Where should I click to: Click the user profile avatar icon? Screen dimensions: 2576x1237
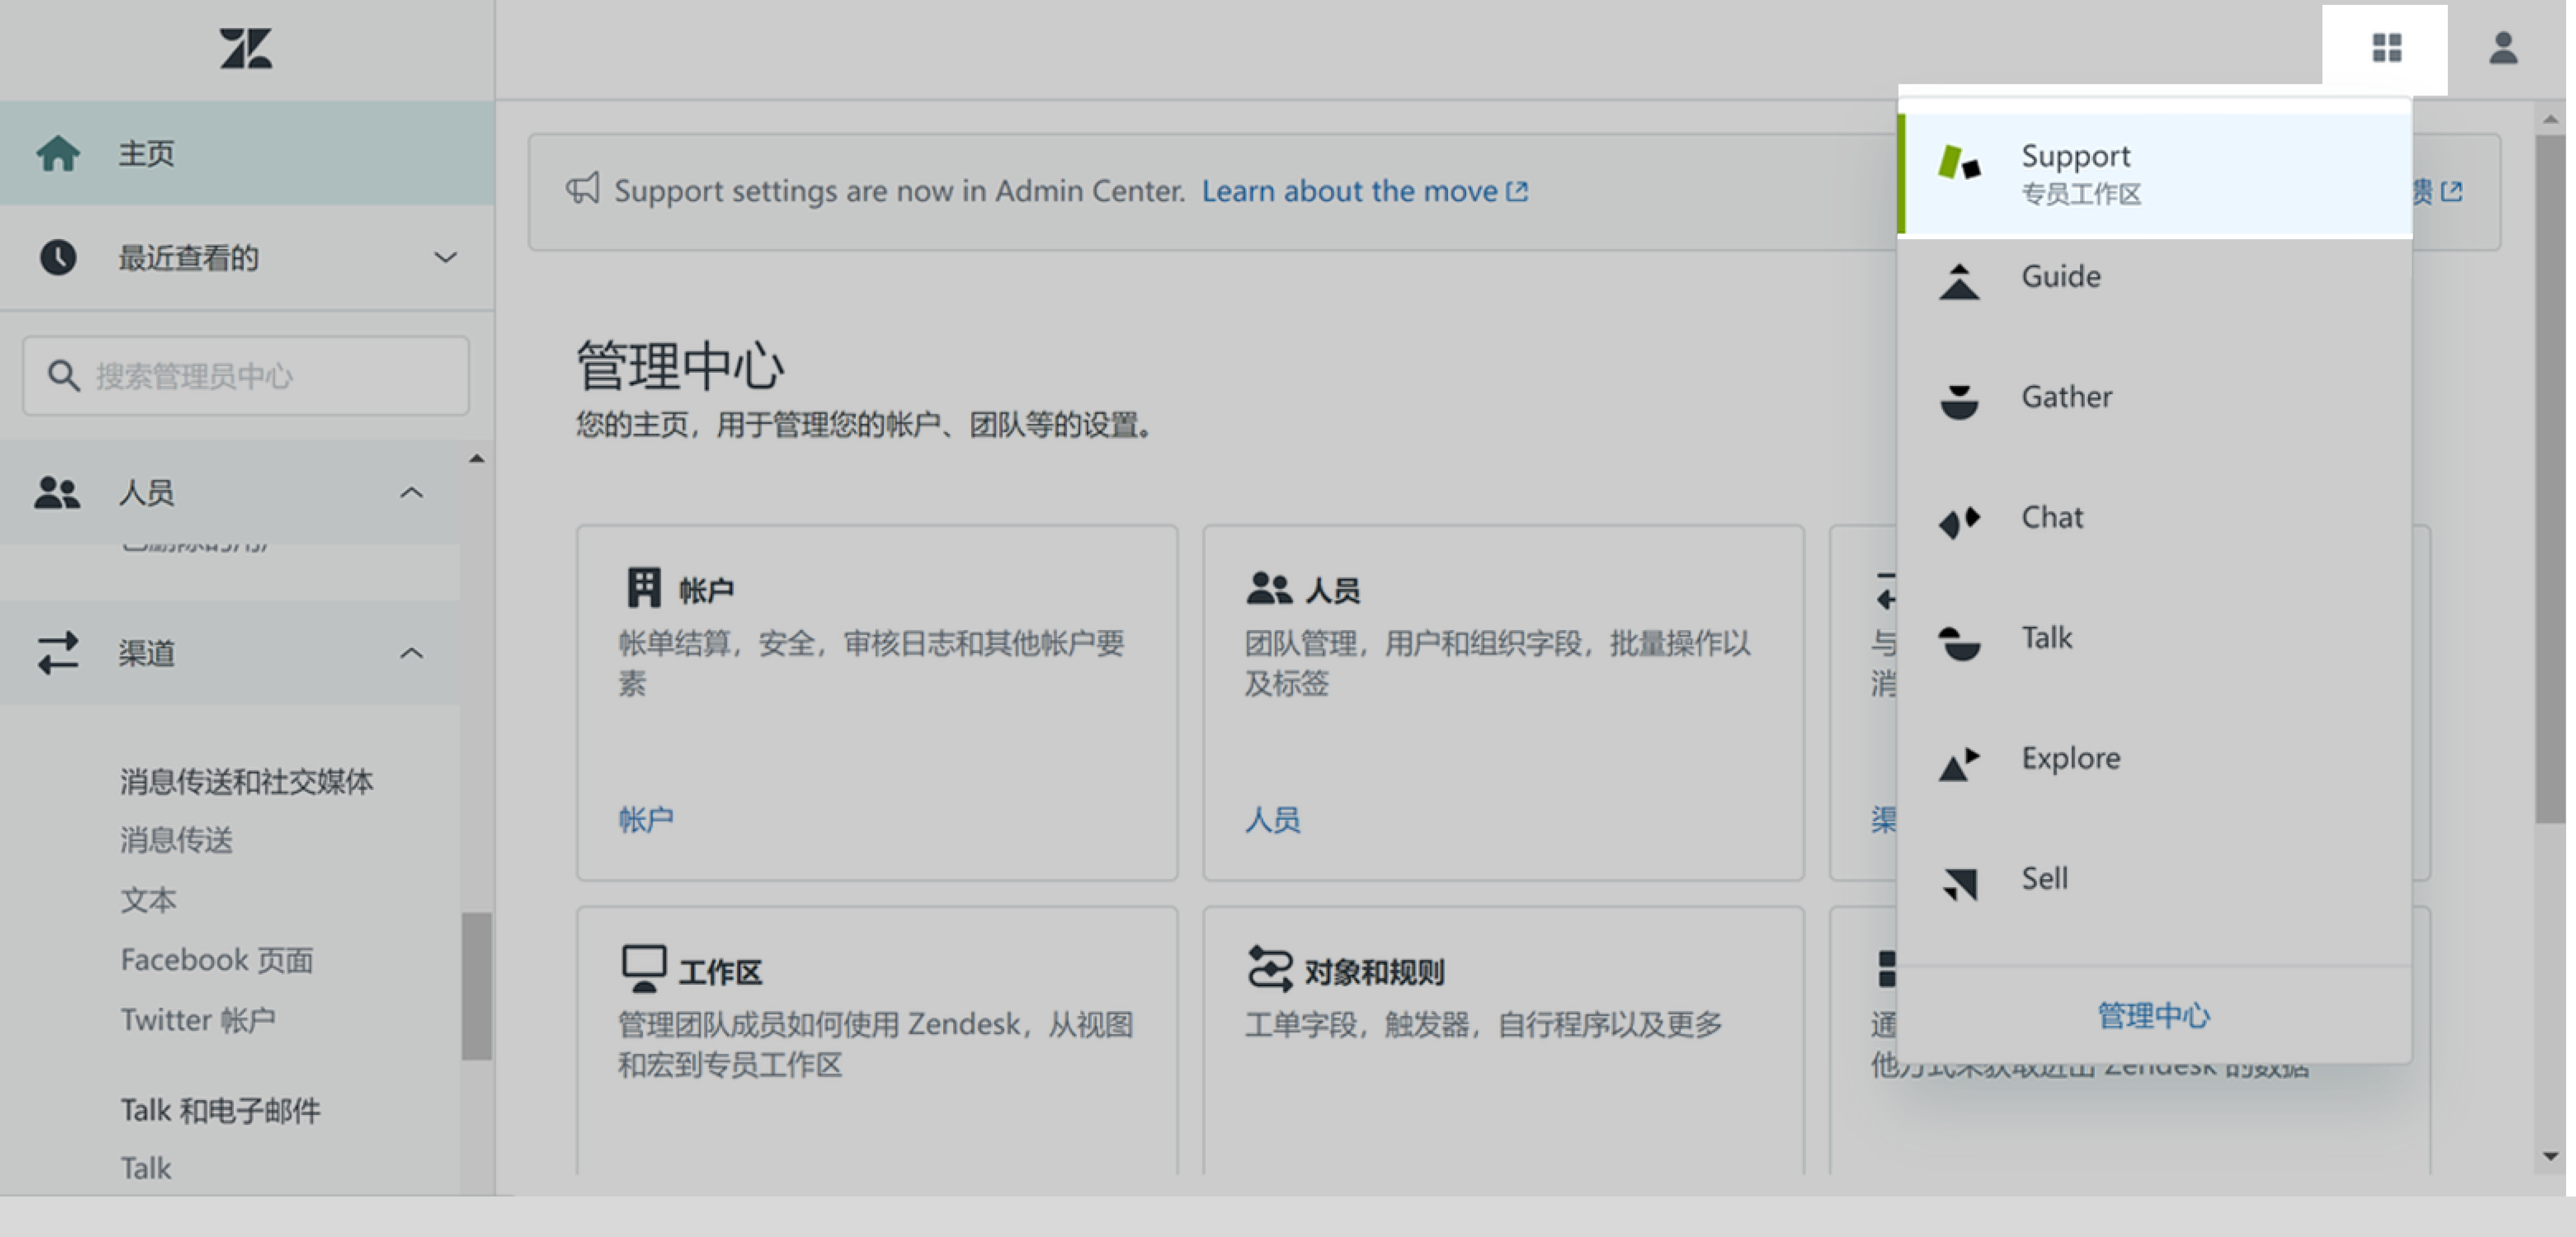2503,47
